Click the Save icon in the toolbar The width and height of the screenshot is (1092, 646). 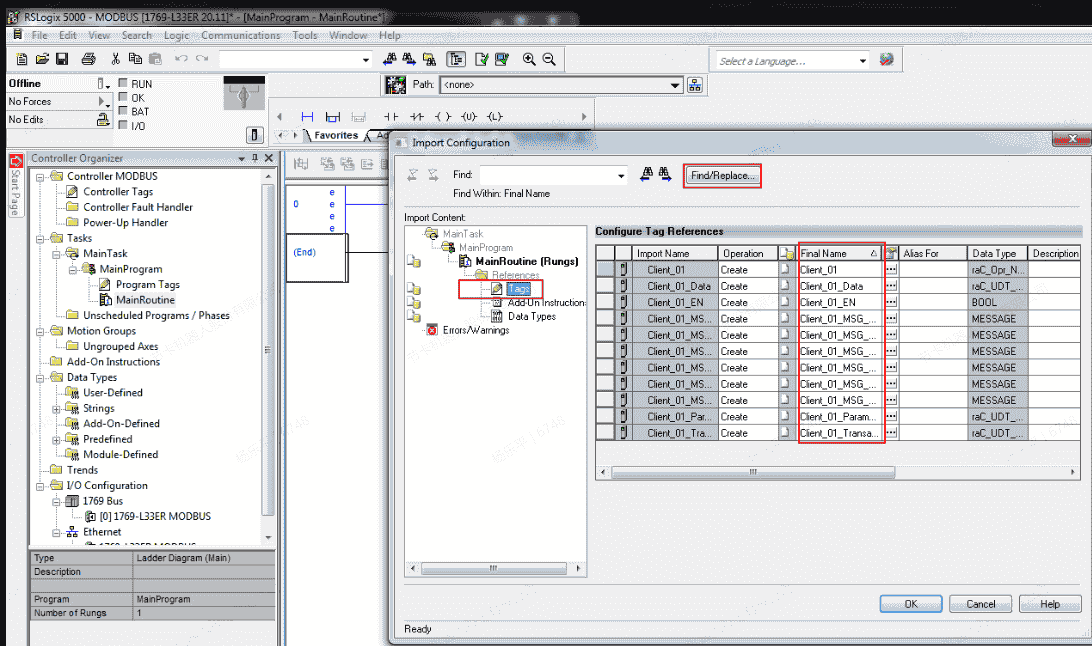63,60
